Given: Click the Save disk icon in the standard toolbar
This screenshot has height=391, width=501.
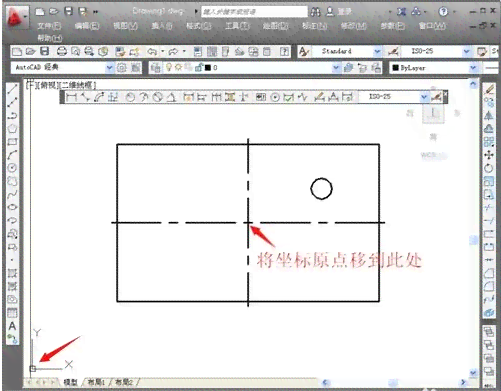Looking at the screenshot, I should tap(45, 51).
